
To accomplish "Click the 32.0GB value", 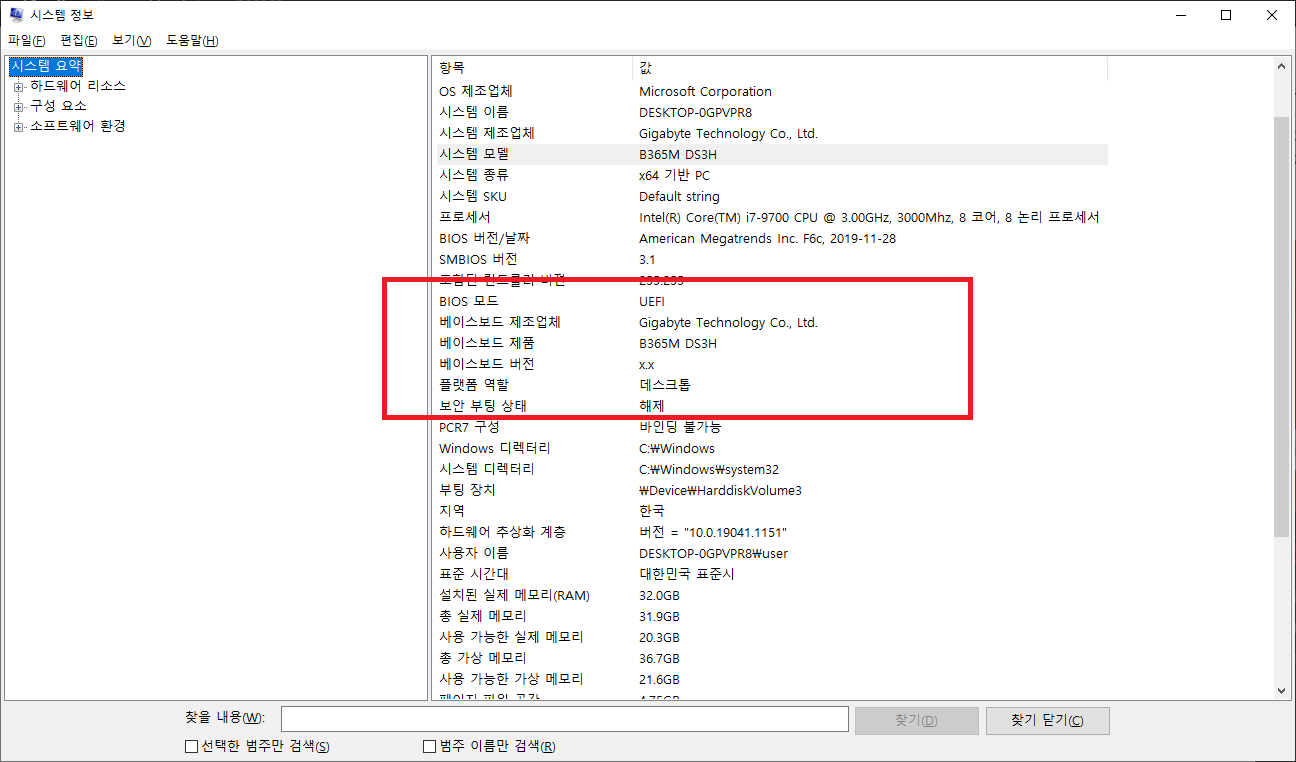I will tap(659, 595).
